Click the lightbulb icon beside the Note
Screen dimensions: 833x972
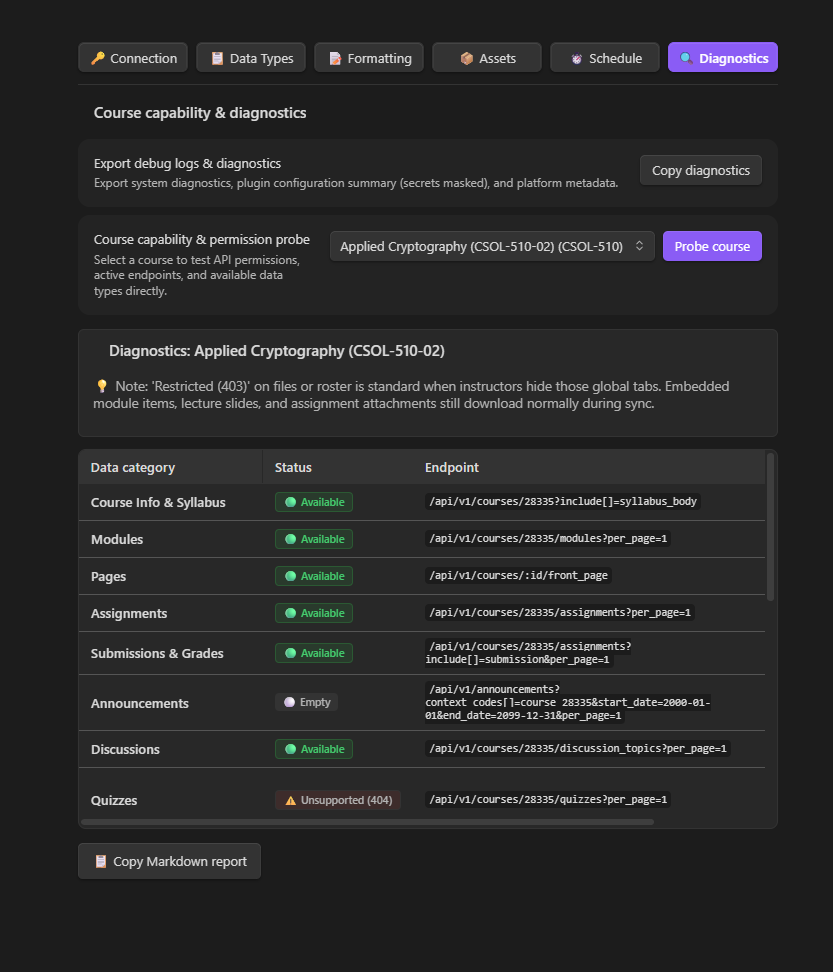[102, 386]
